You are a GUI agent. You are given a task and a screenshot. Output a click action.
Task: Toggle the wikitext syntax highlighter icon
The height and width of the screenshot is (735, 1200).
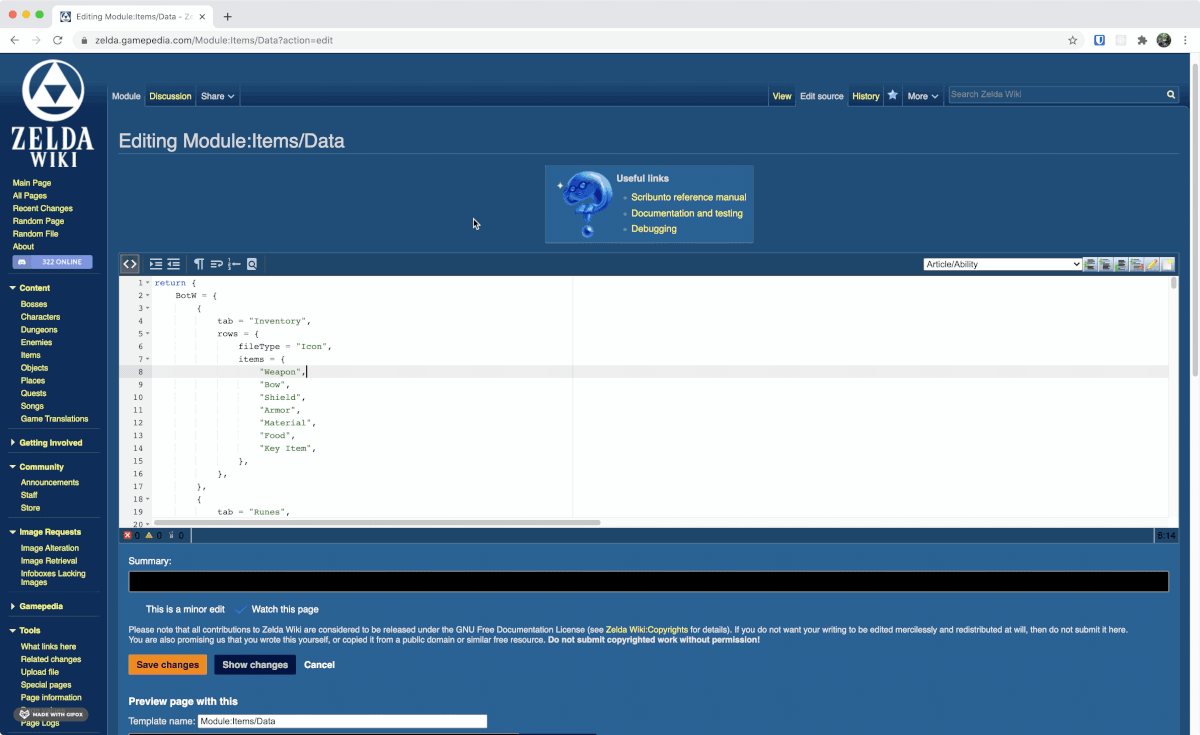[x=129, y=264]
